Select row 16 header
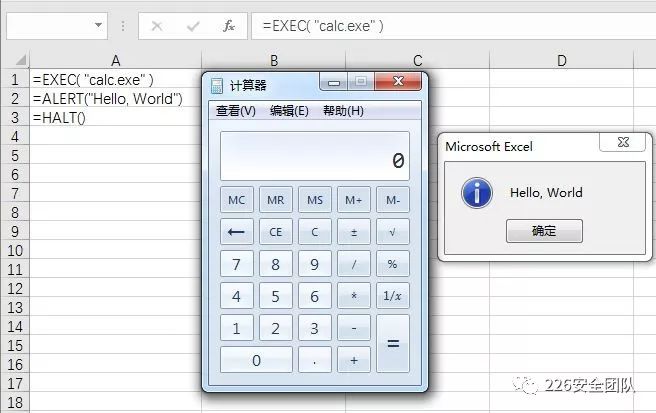The image size is (656, 413). click(15, 364)
